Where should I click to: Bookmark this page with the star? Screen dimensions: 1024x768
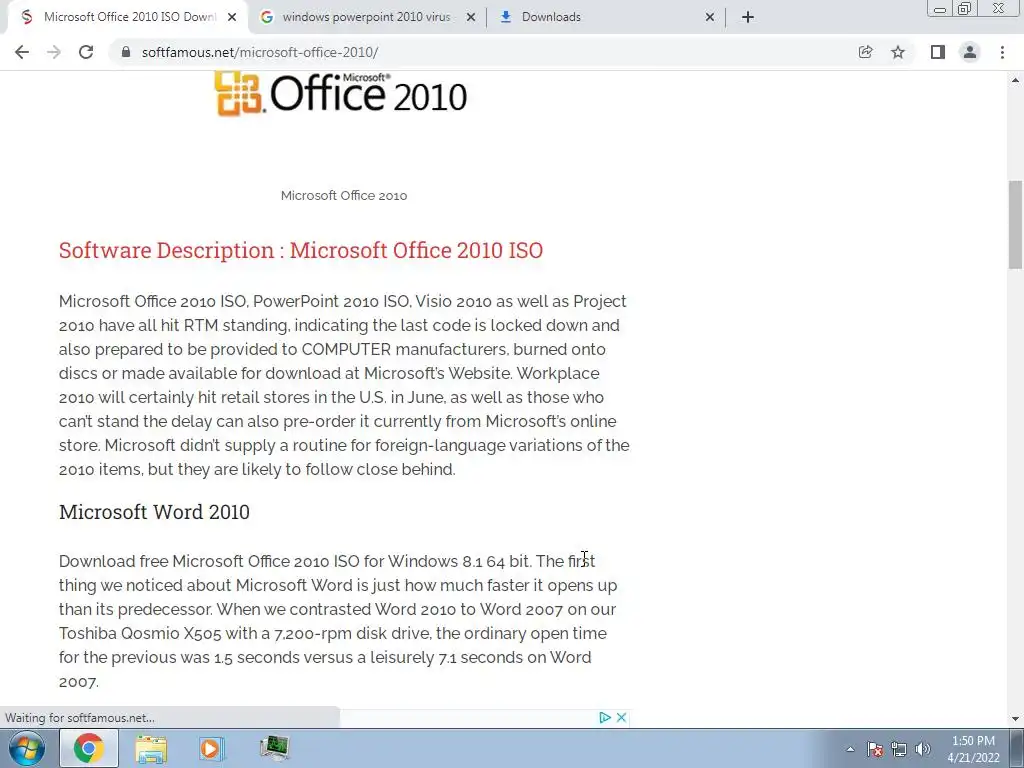click(x=898, y=52)
